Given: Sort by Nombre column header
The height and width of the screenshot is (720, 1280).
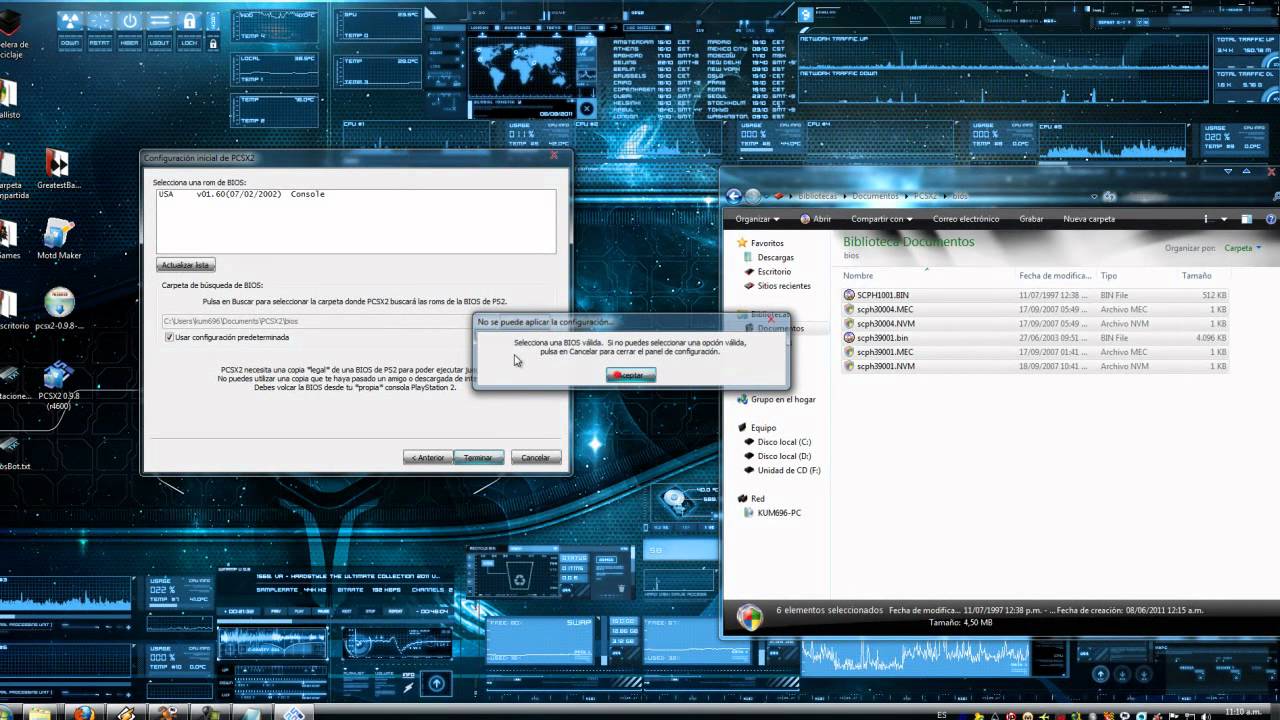Looking at the screenshot, I should pyautogui.click(x=926, y=276).
